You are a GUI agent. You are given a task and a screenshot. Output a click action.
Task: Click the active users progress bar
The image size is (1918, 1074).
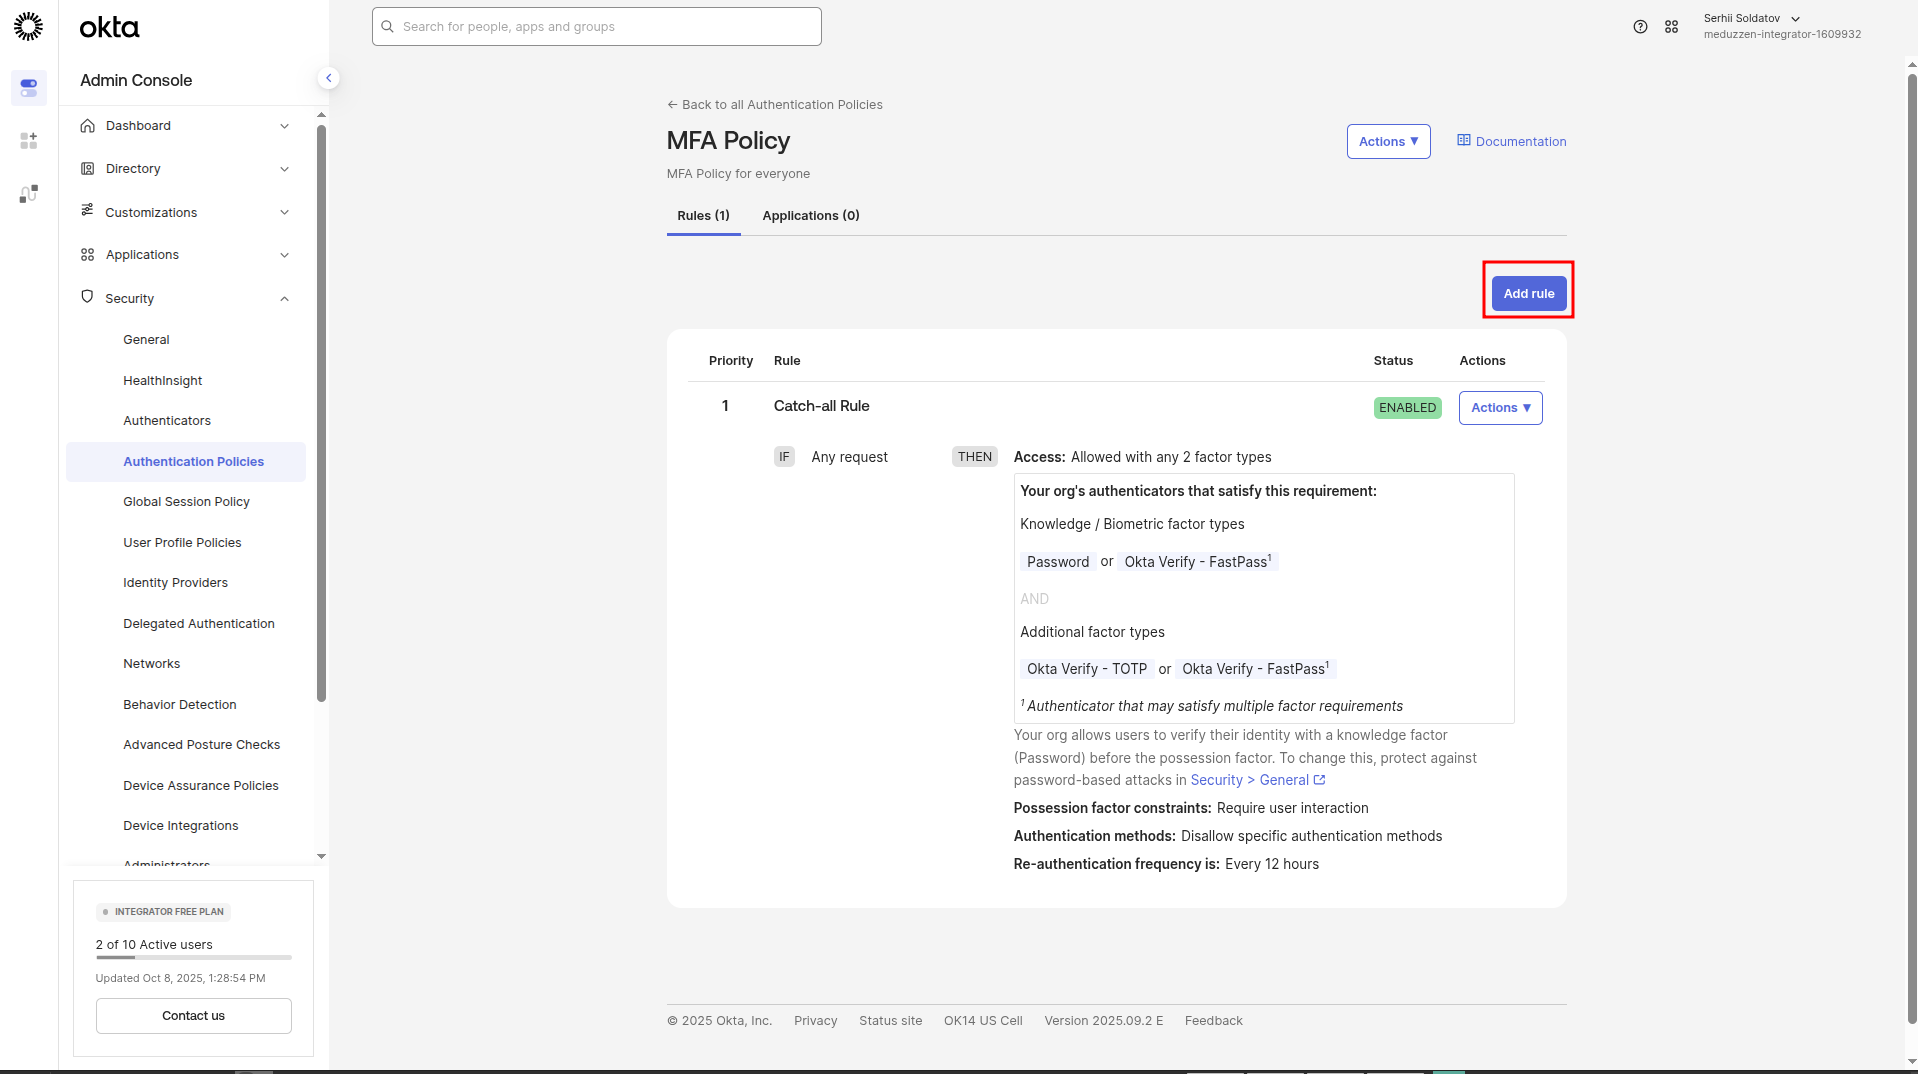194,958
